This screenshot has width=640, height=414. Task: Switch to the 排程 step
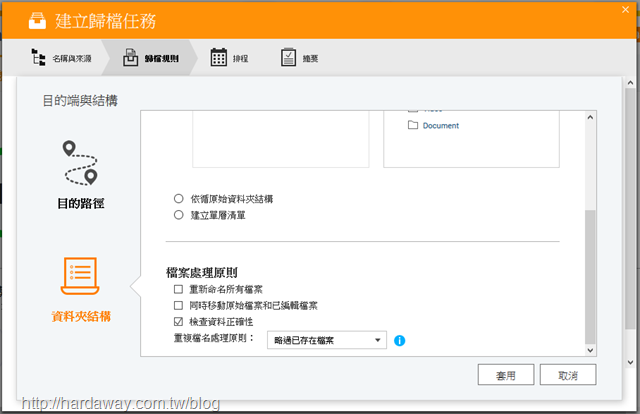pyautogui.click(x=229, y=58)
